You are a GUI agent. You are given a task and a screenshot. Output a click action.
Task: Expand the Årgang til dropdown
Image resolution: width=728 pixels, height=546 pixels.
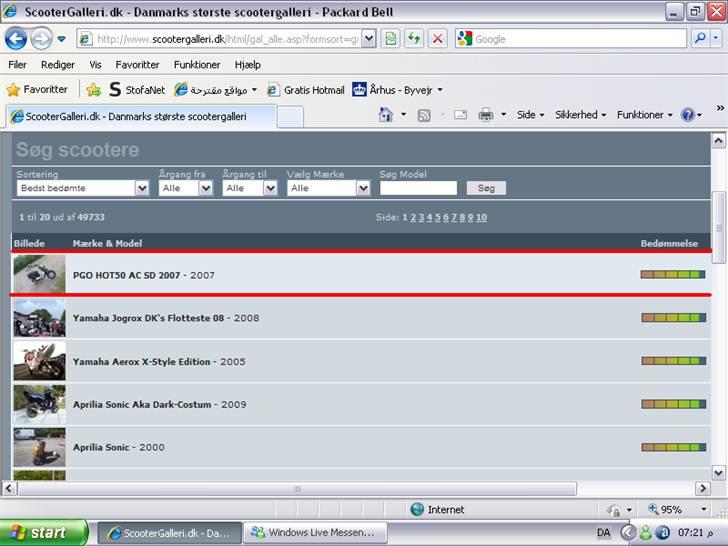pyautogui.click(x=269, y=188)
